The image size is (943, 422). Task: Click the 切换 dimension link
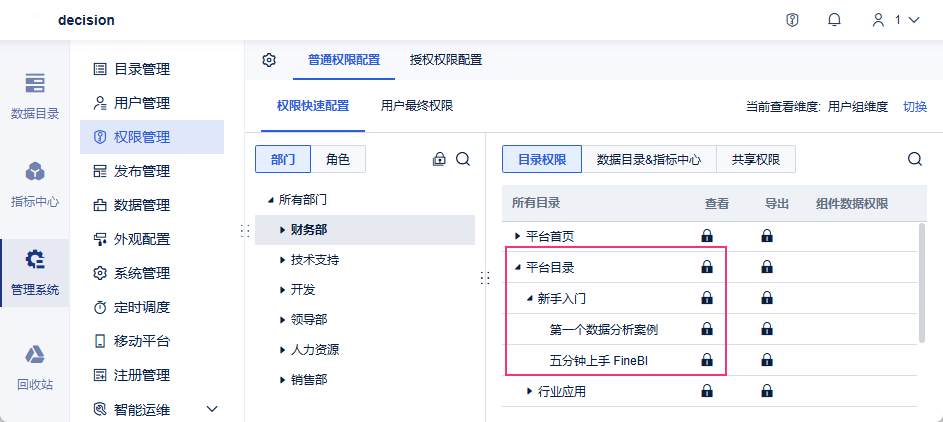pyautogui.click(x=915, y=106)
